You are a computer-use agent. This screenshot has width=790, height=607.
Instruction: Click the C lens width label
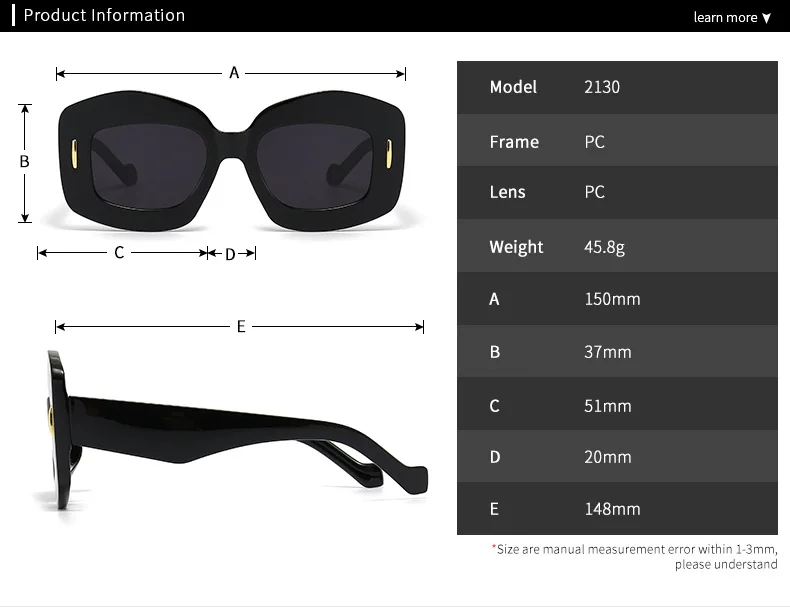(x=119, y=252)
